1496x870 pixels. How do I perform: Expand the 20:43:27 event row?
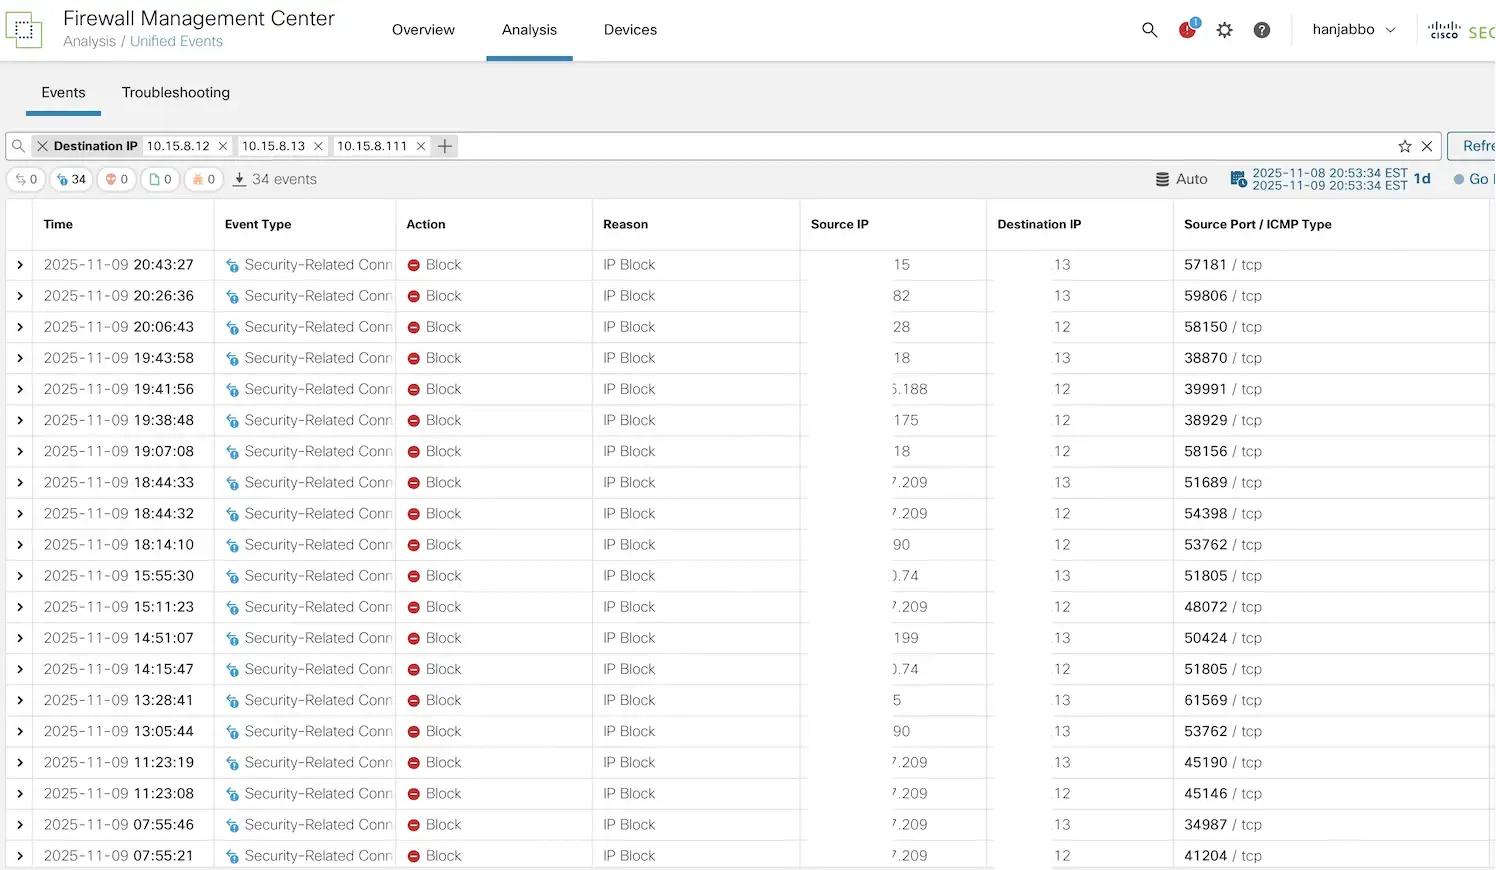(x=20, y=265)
